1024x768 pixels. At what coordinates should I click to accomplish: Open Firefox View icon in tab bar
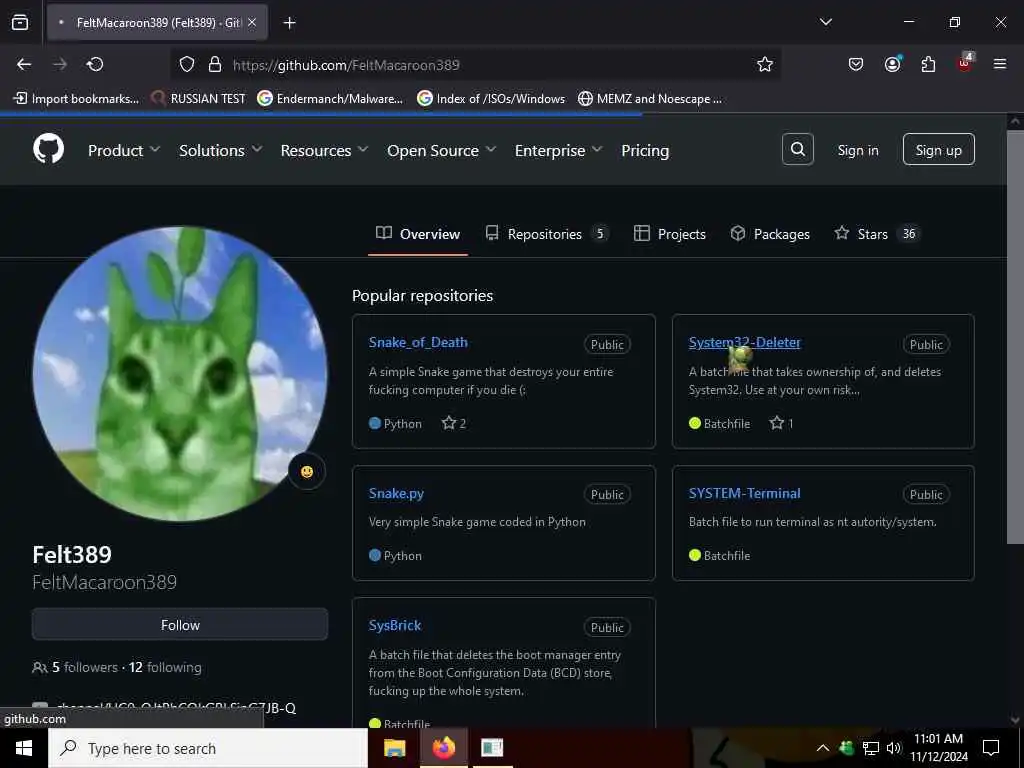(x=20, y=22)
